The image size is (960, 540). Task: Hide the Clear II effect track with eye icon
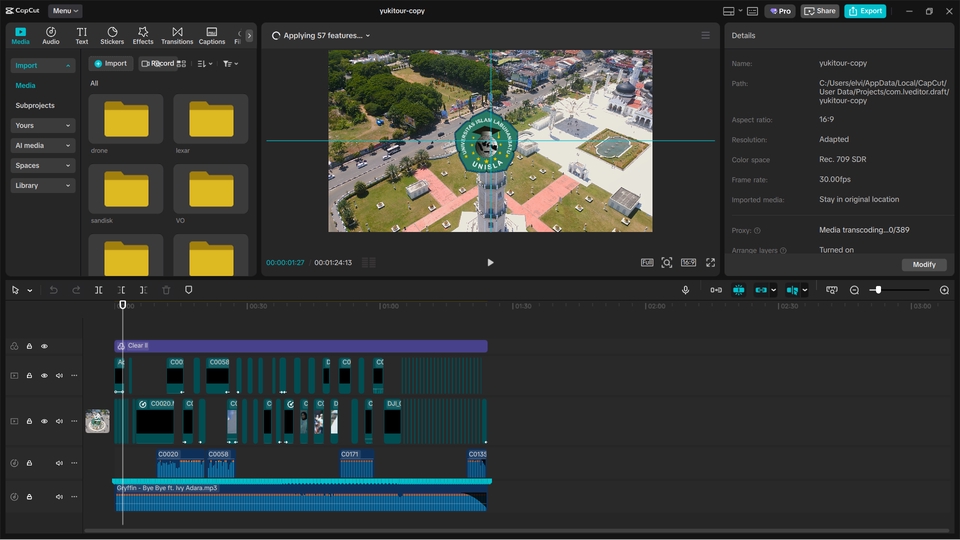(x=44, y=346)
